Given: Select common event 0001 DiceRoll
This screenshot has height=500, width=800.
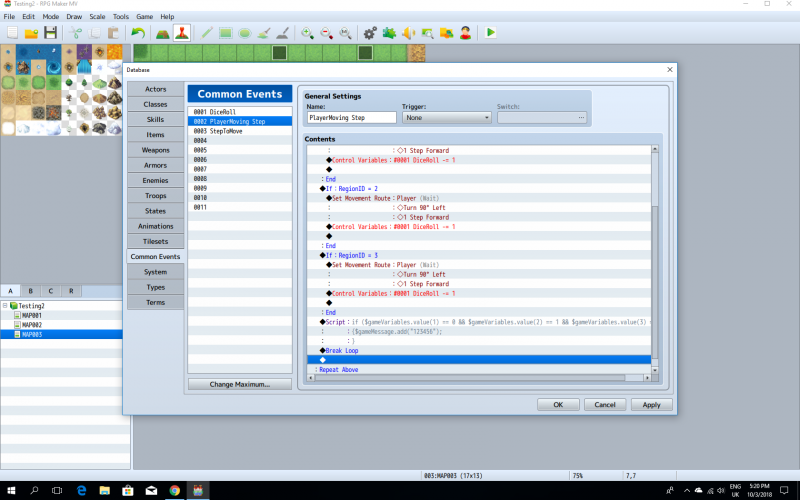Looking at the screenshot, I should [240, 112].
